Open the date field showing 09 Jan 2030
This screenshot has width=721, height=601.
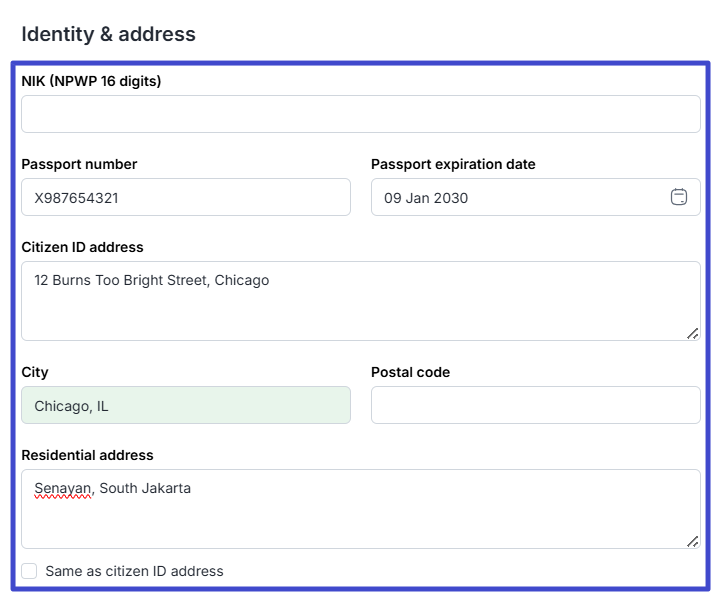pos(515,197)
